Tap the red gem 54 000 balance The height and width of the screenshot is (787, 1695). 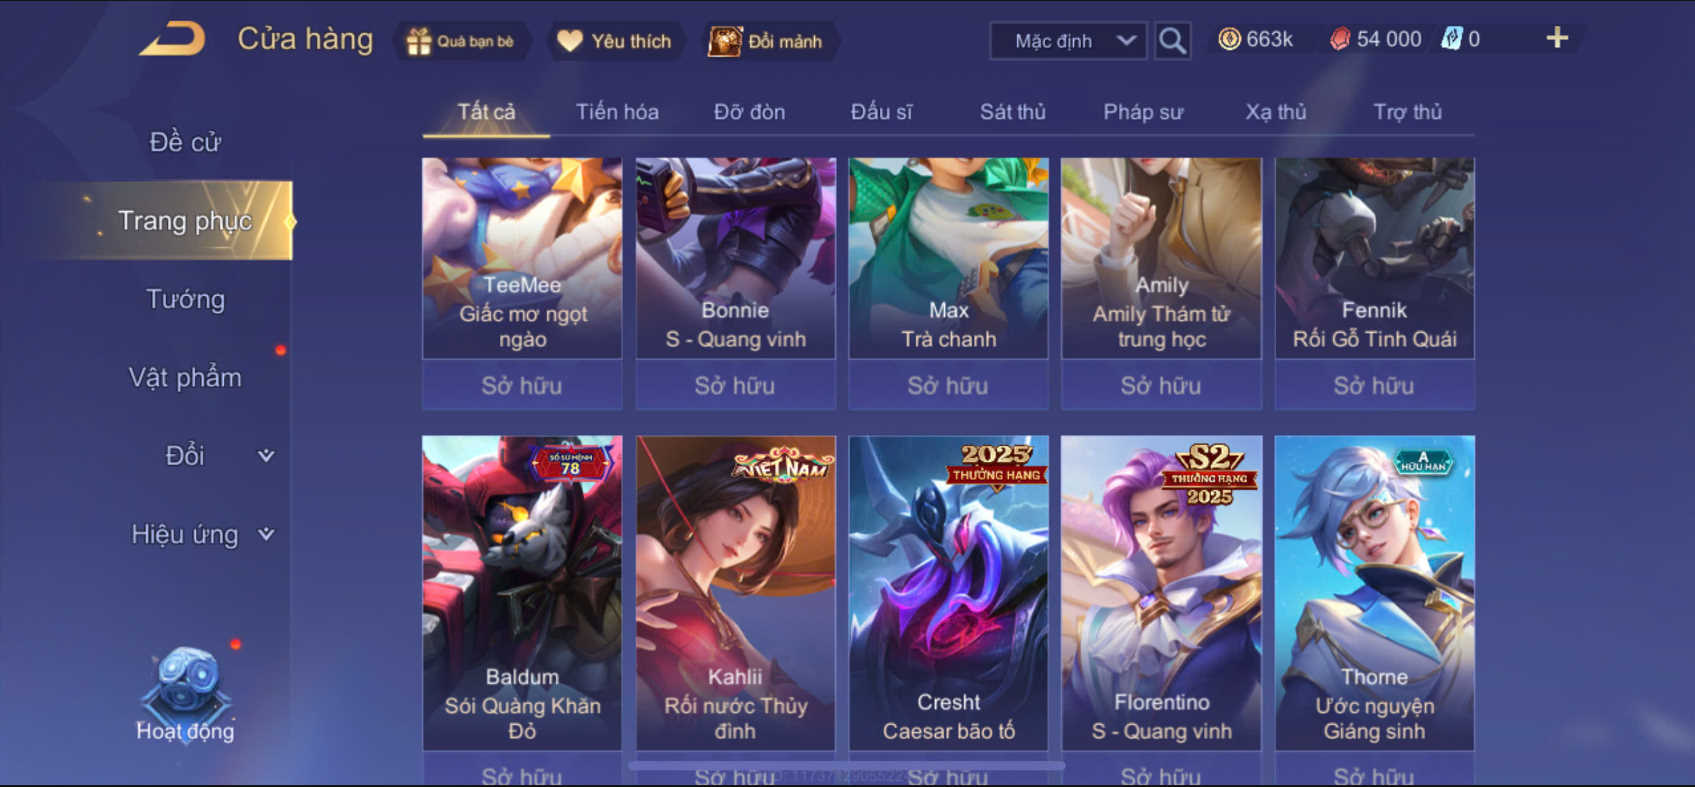coord(1375,39)
